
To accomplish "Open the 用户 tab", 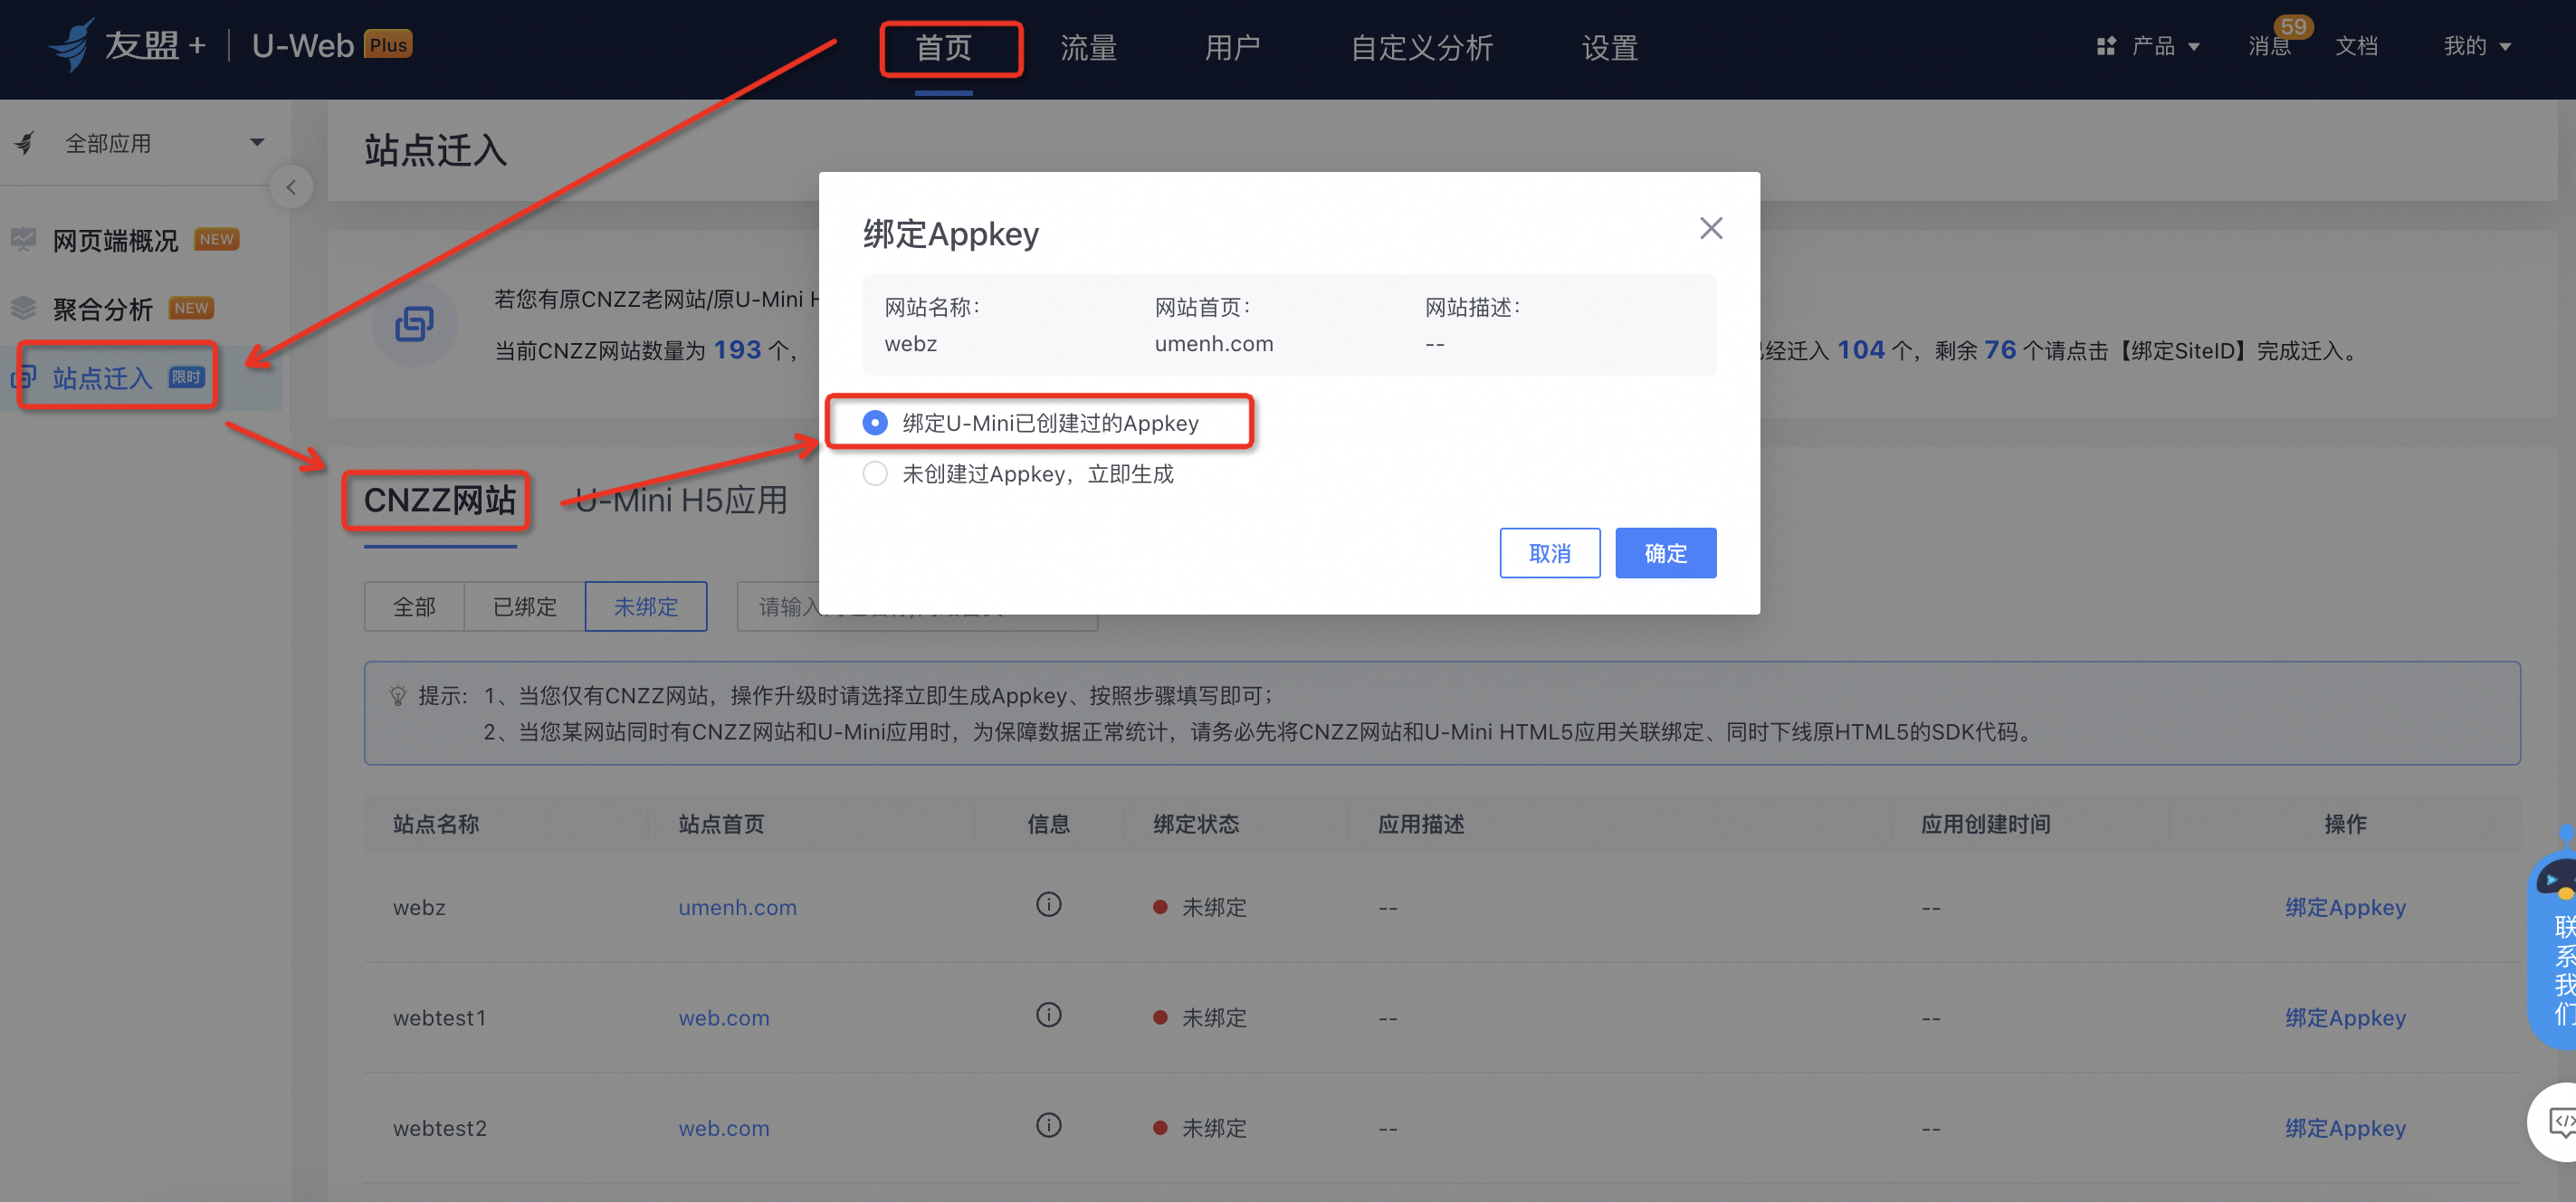I will [1232, 48].
